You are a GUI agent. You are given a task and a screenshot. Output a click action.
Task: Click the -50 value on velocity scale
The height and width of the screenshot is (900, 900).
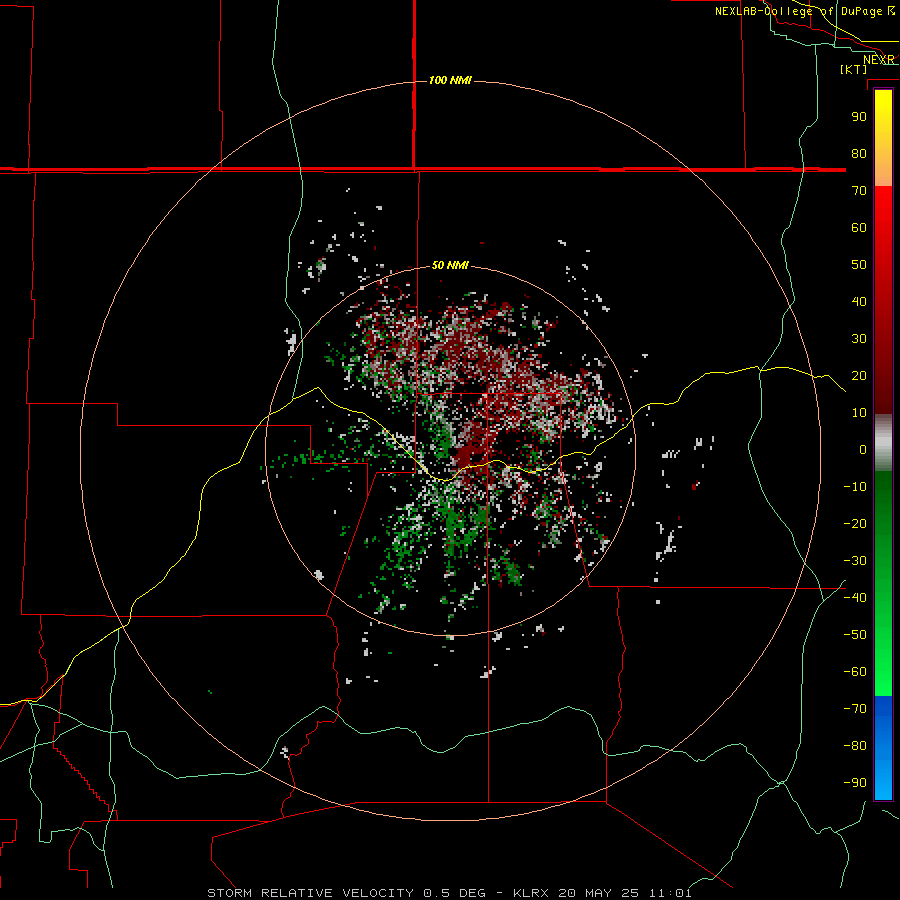(855, 635)
